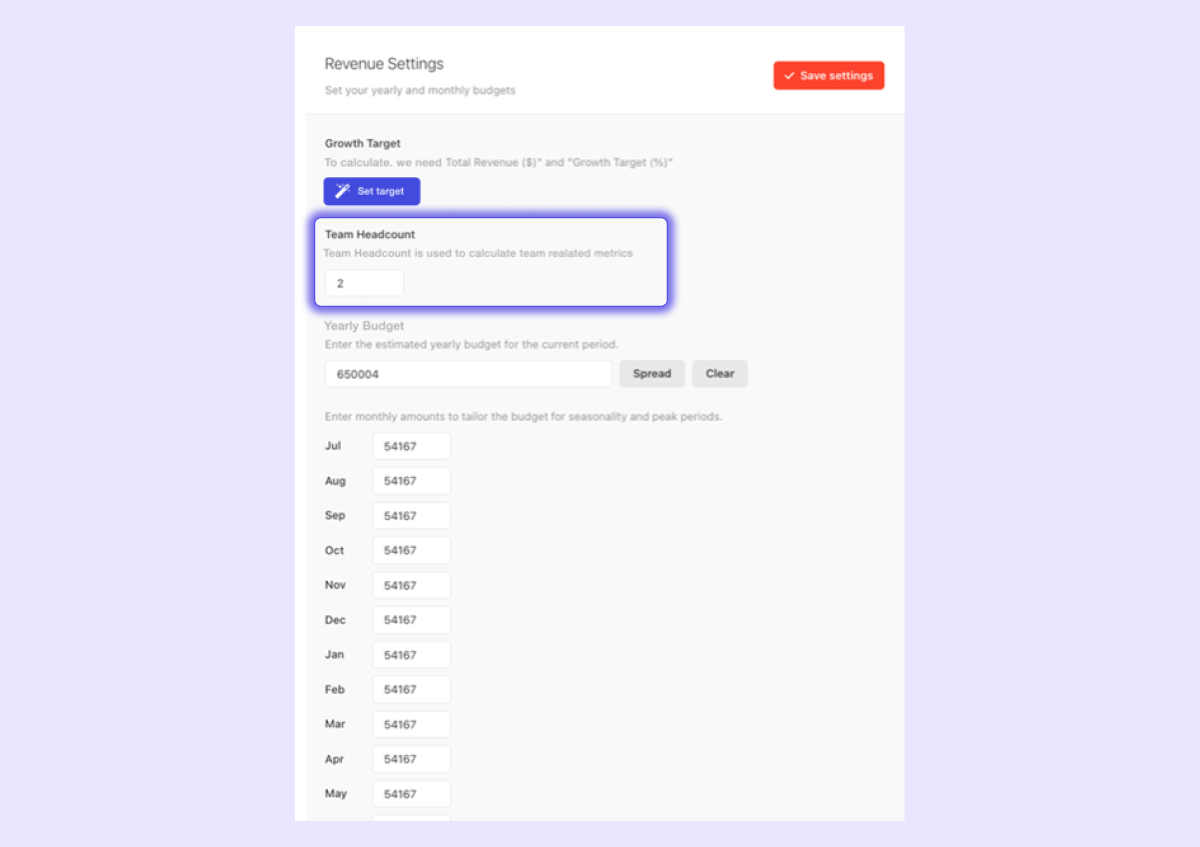Click the Yearly Budget input showing 650004
1200x847 pixels.
pyautogui.click(x=468, y=374)
